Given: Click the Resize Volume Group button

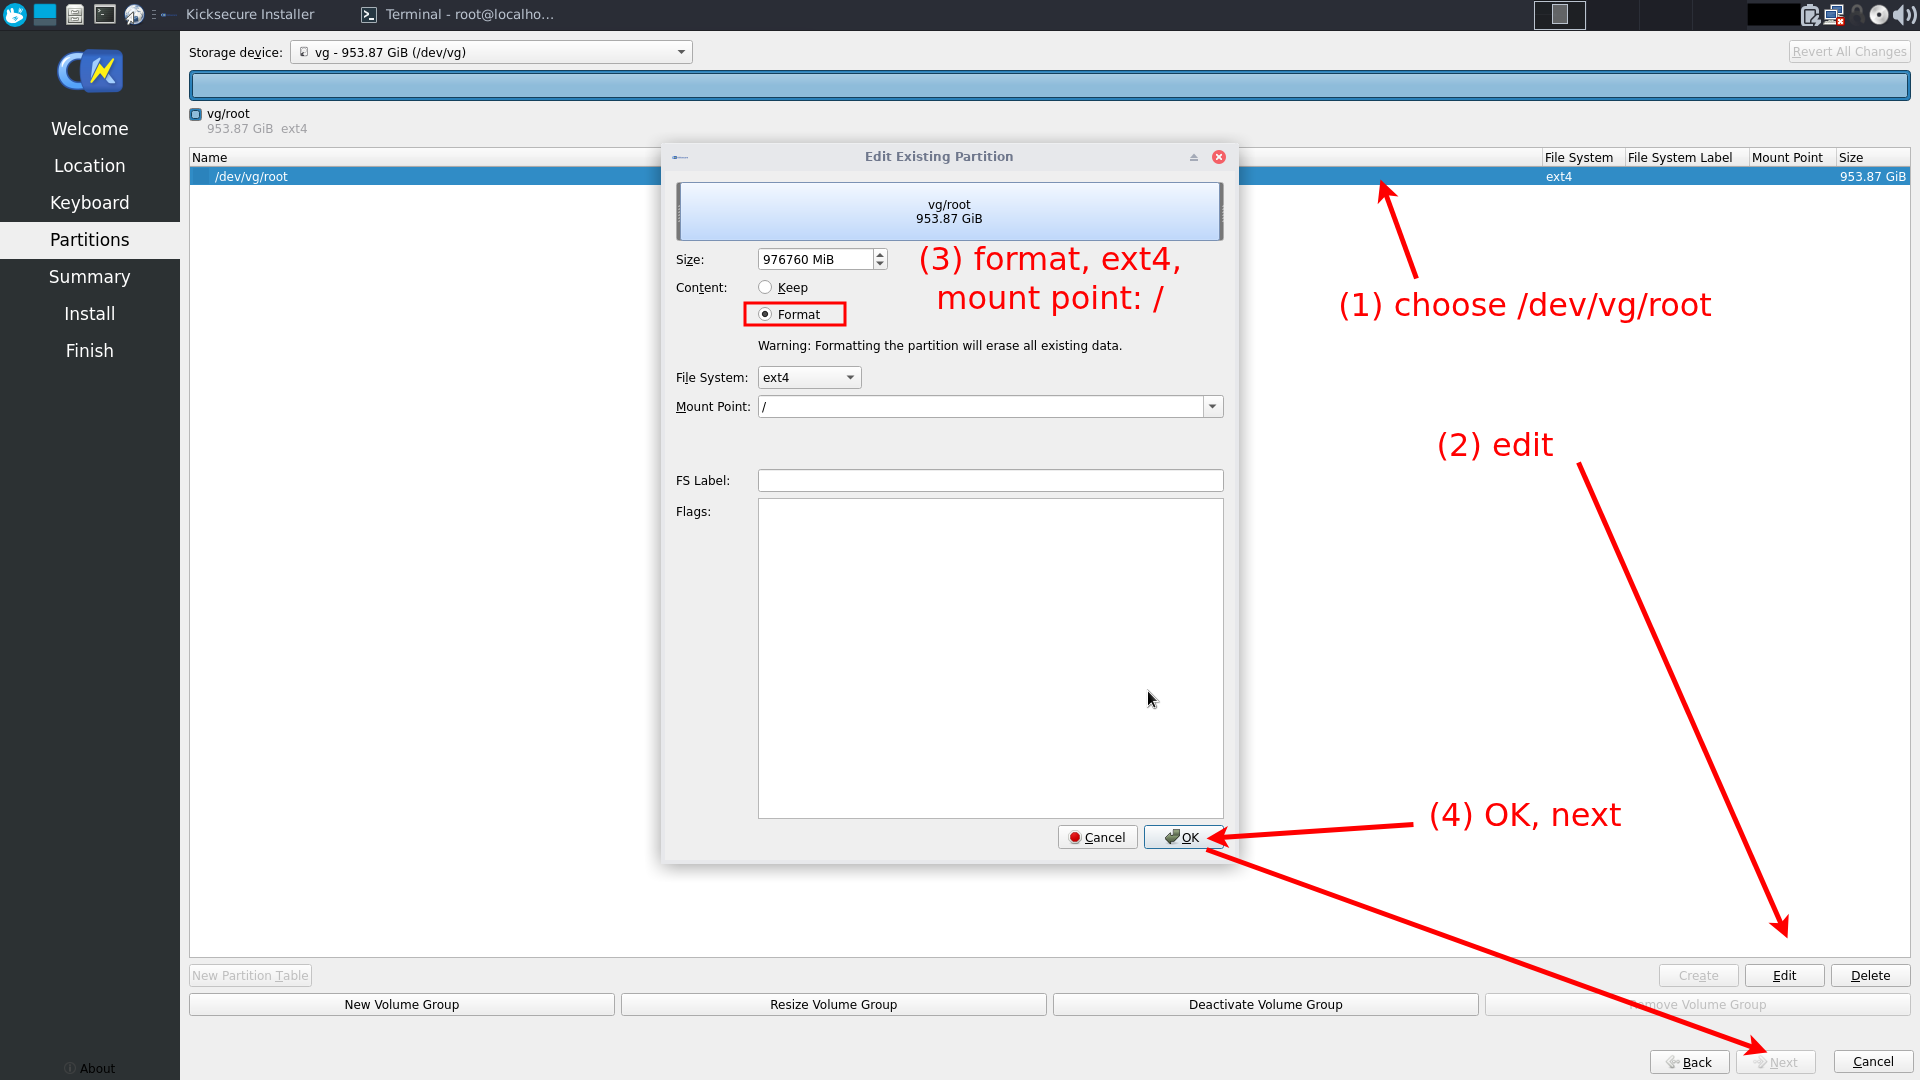Looking at the screenshot, I should [833, 1004].
